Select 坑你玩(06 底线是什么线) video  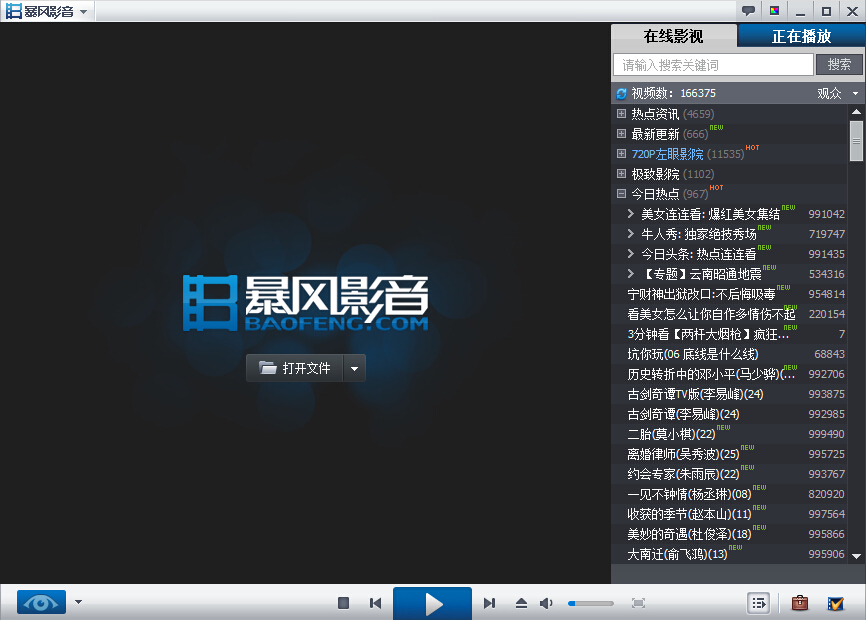[693, 354]
